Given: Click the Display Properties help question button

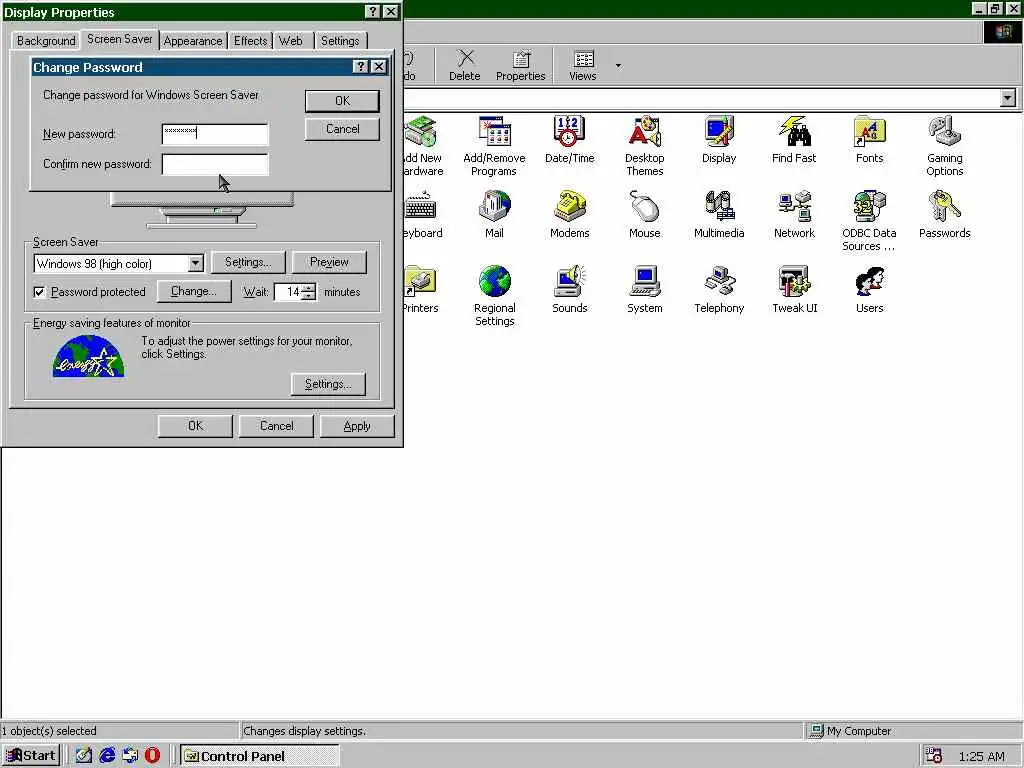Looking at the screenshot, I should pos(372,12).
